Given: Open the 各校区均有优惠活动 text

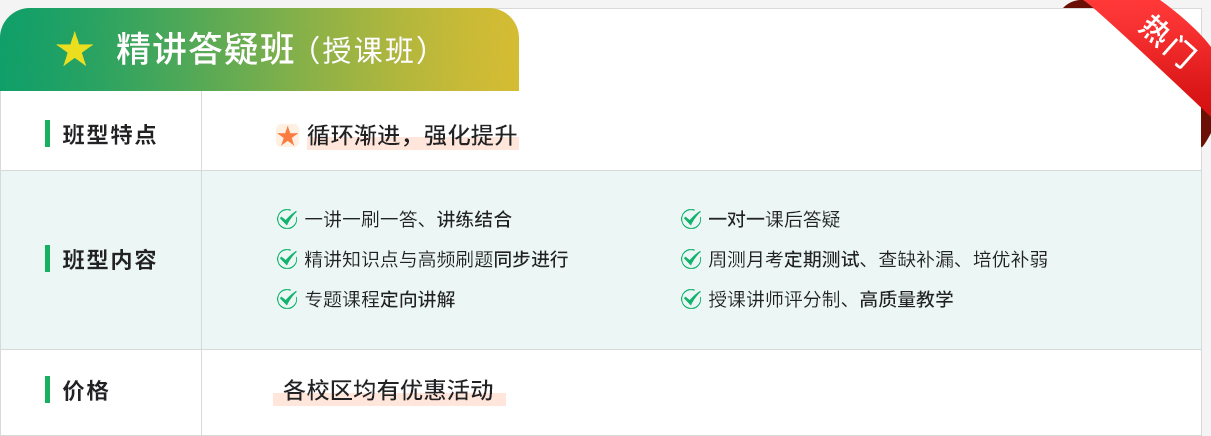Looking at the screenshot, I should pyautogui.click(x=389, y=390).
